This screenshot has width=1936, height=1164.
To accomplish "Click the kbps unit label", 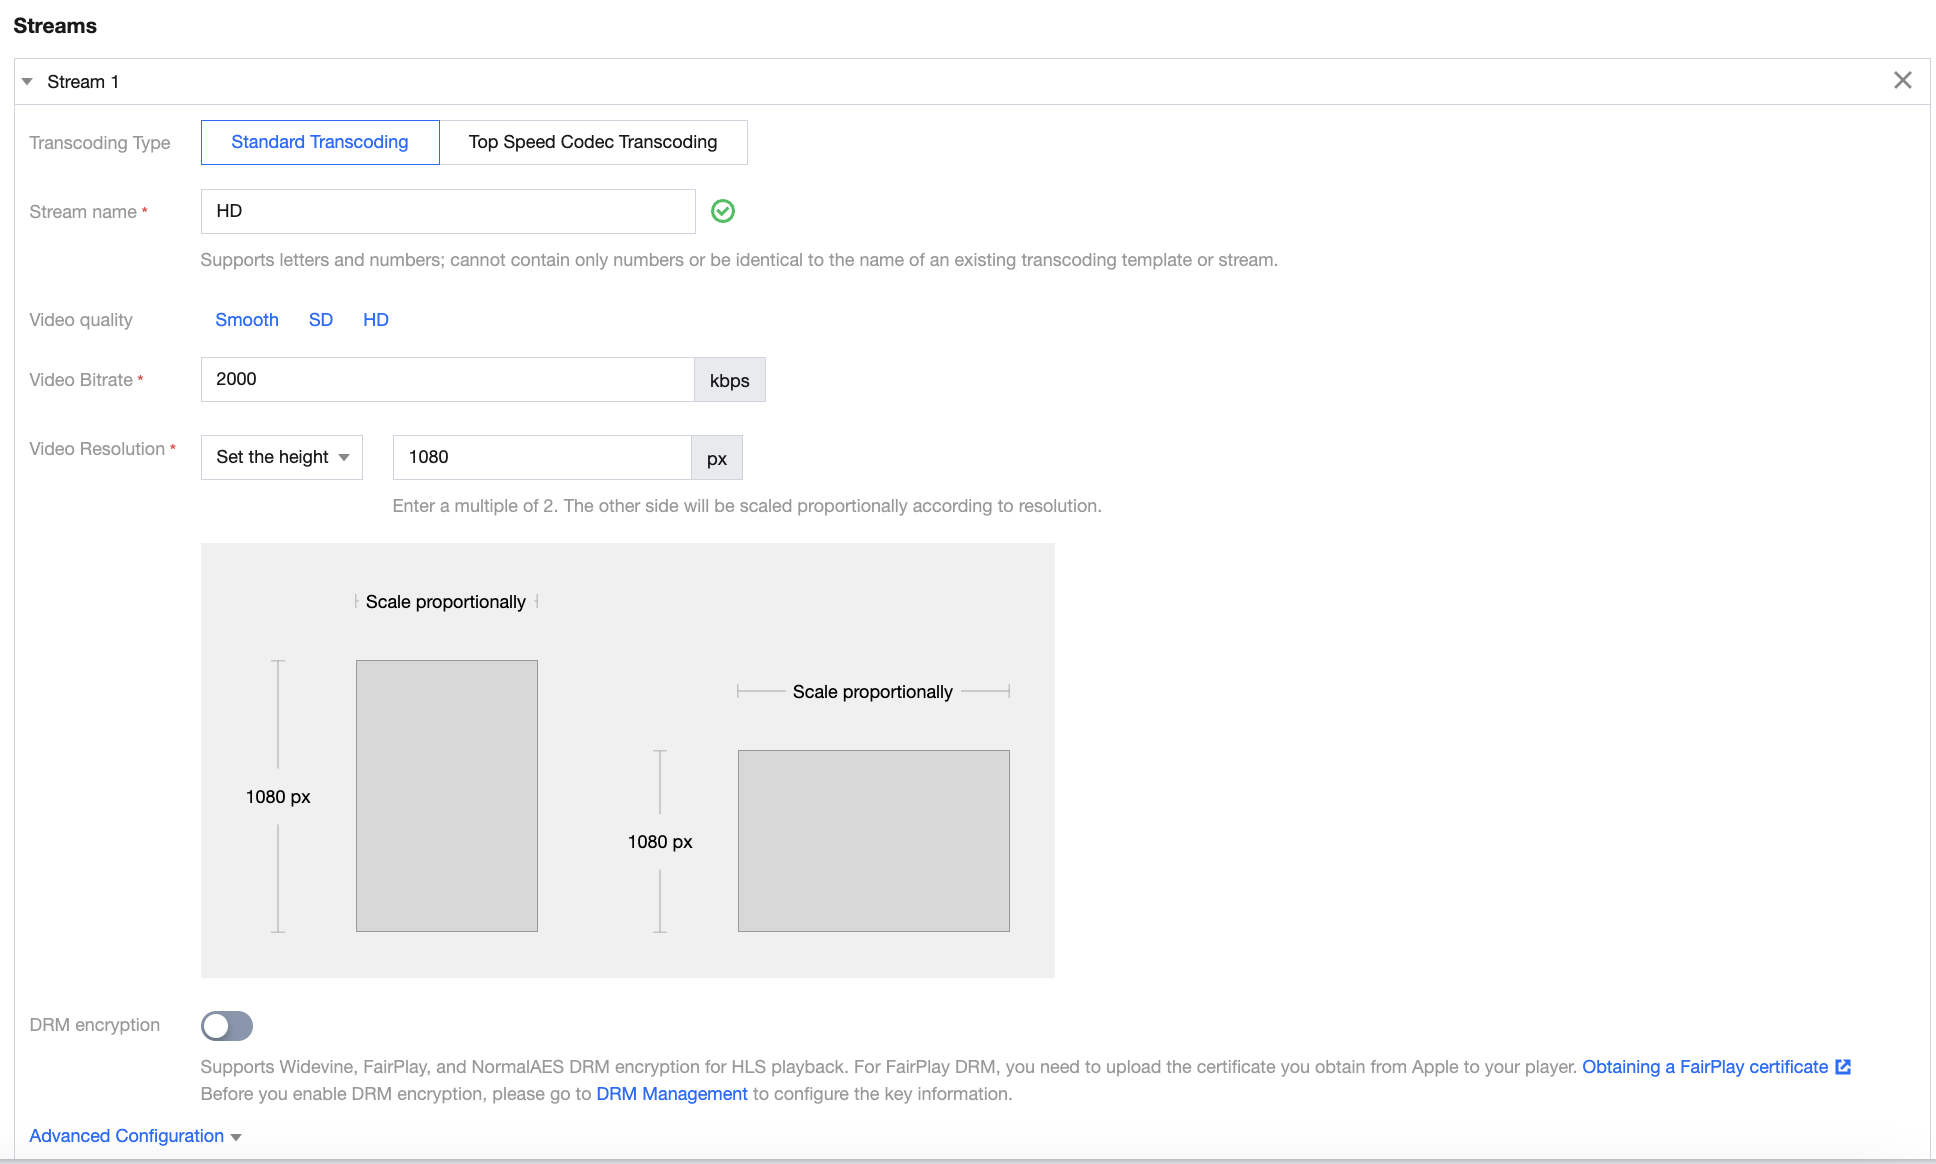I will (730, 380).
